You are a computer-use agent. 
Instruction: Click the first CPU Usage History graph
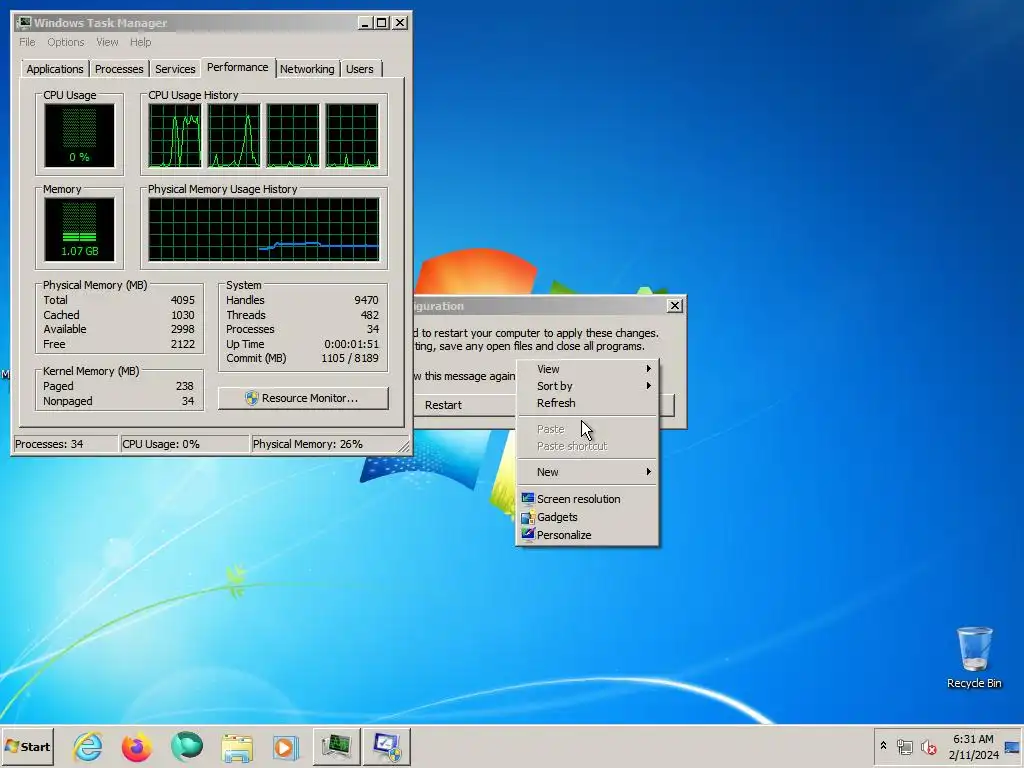point(175,135)
